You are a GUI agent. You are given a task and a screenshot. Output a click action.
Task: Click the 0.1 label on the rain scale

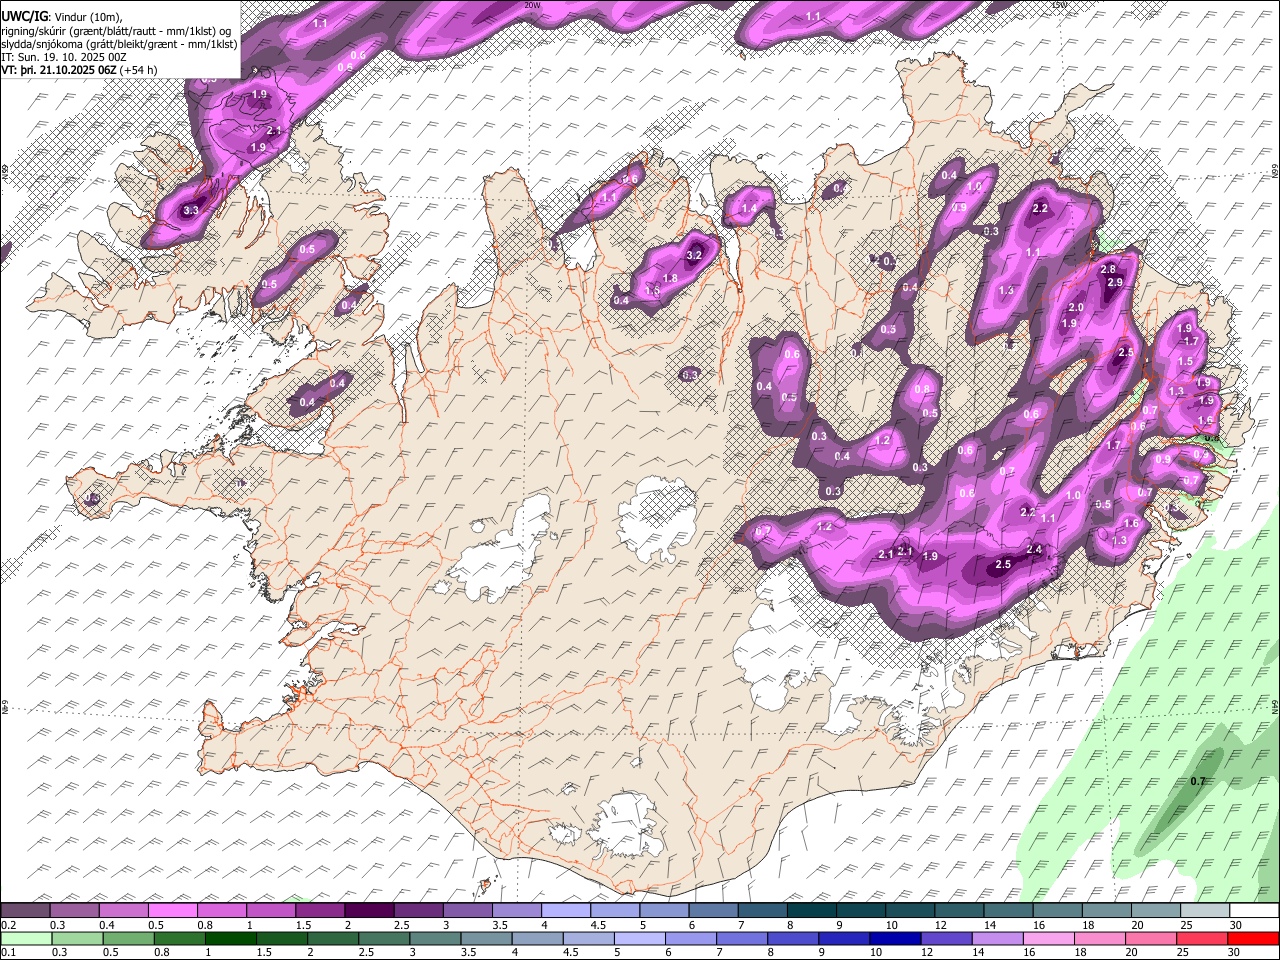point(8,952)
